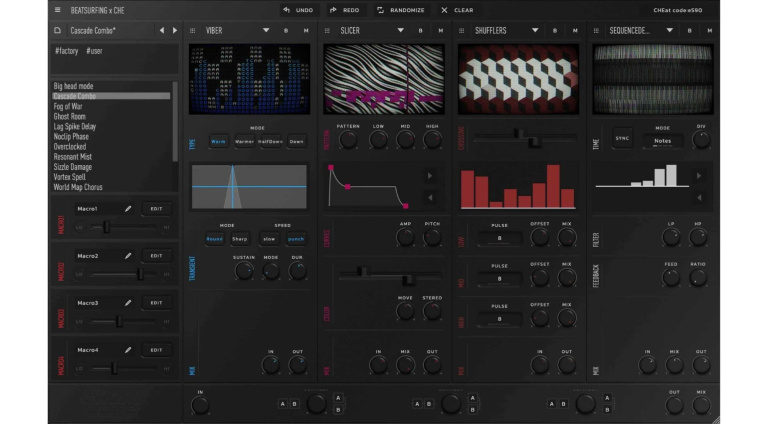Go to next preset arrow

click(174, 30)
